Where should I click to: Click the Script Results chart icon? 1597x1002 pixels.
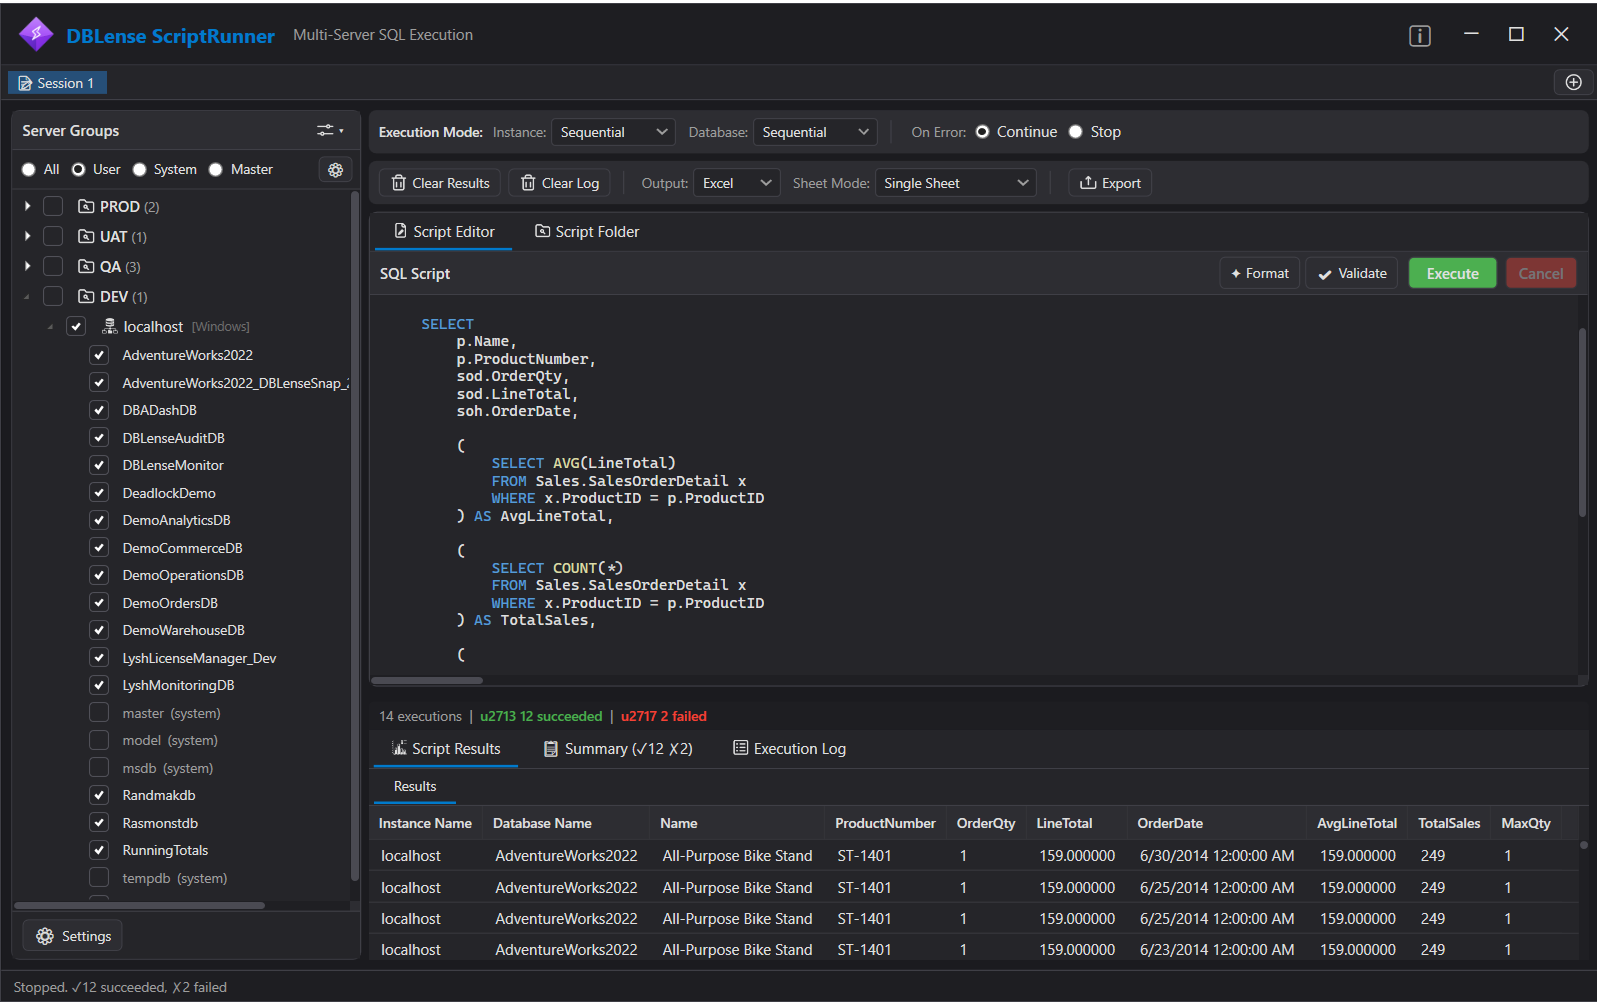click(399, 748)
